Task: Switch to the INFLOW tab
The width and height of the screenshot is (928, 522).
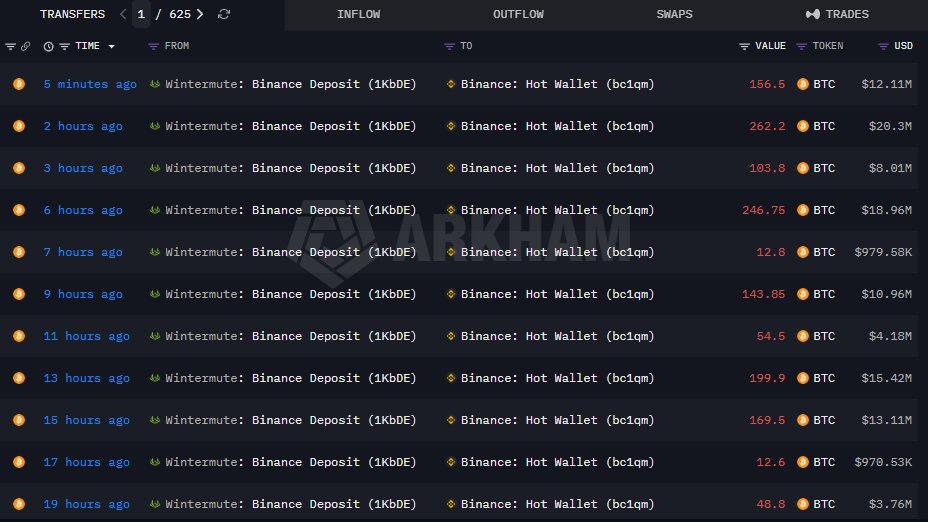Action: point(359,14)
